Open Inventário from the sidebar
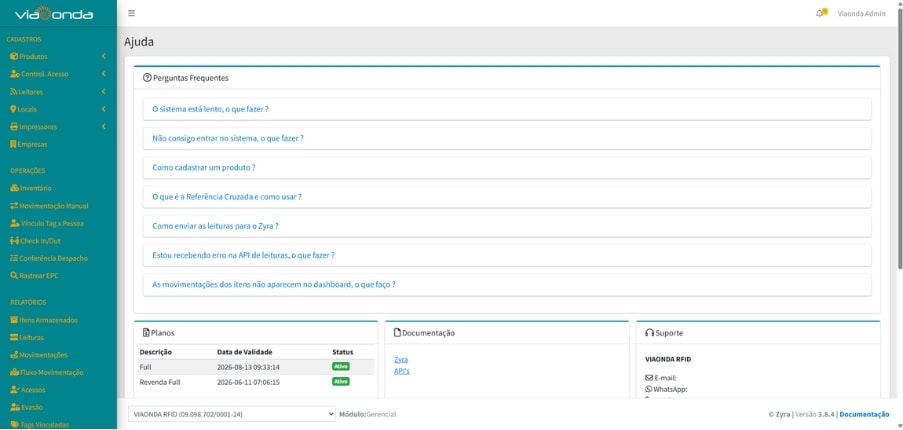The image size is (903, 430). coord(35,188)
